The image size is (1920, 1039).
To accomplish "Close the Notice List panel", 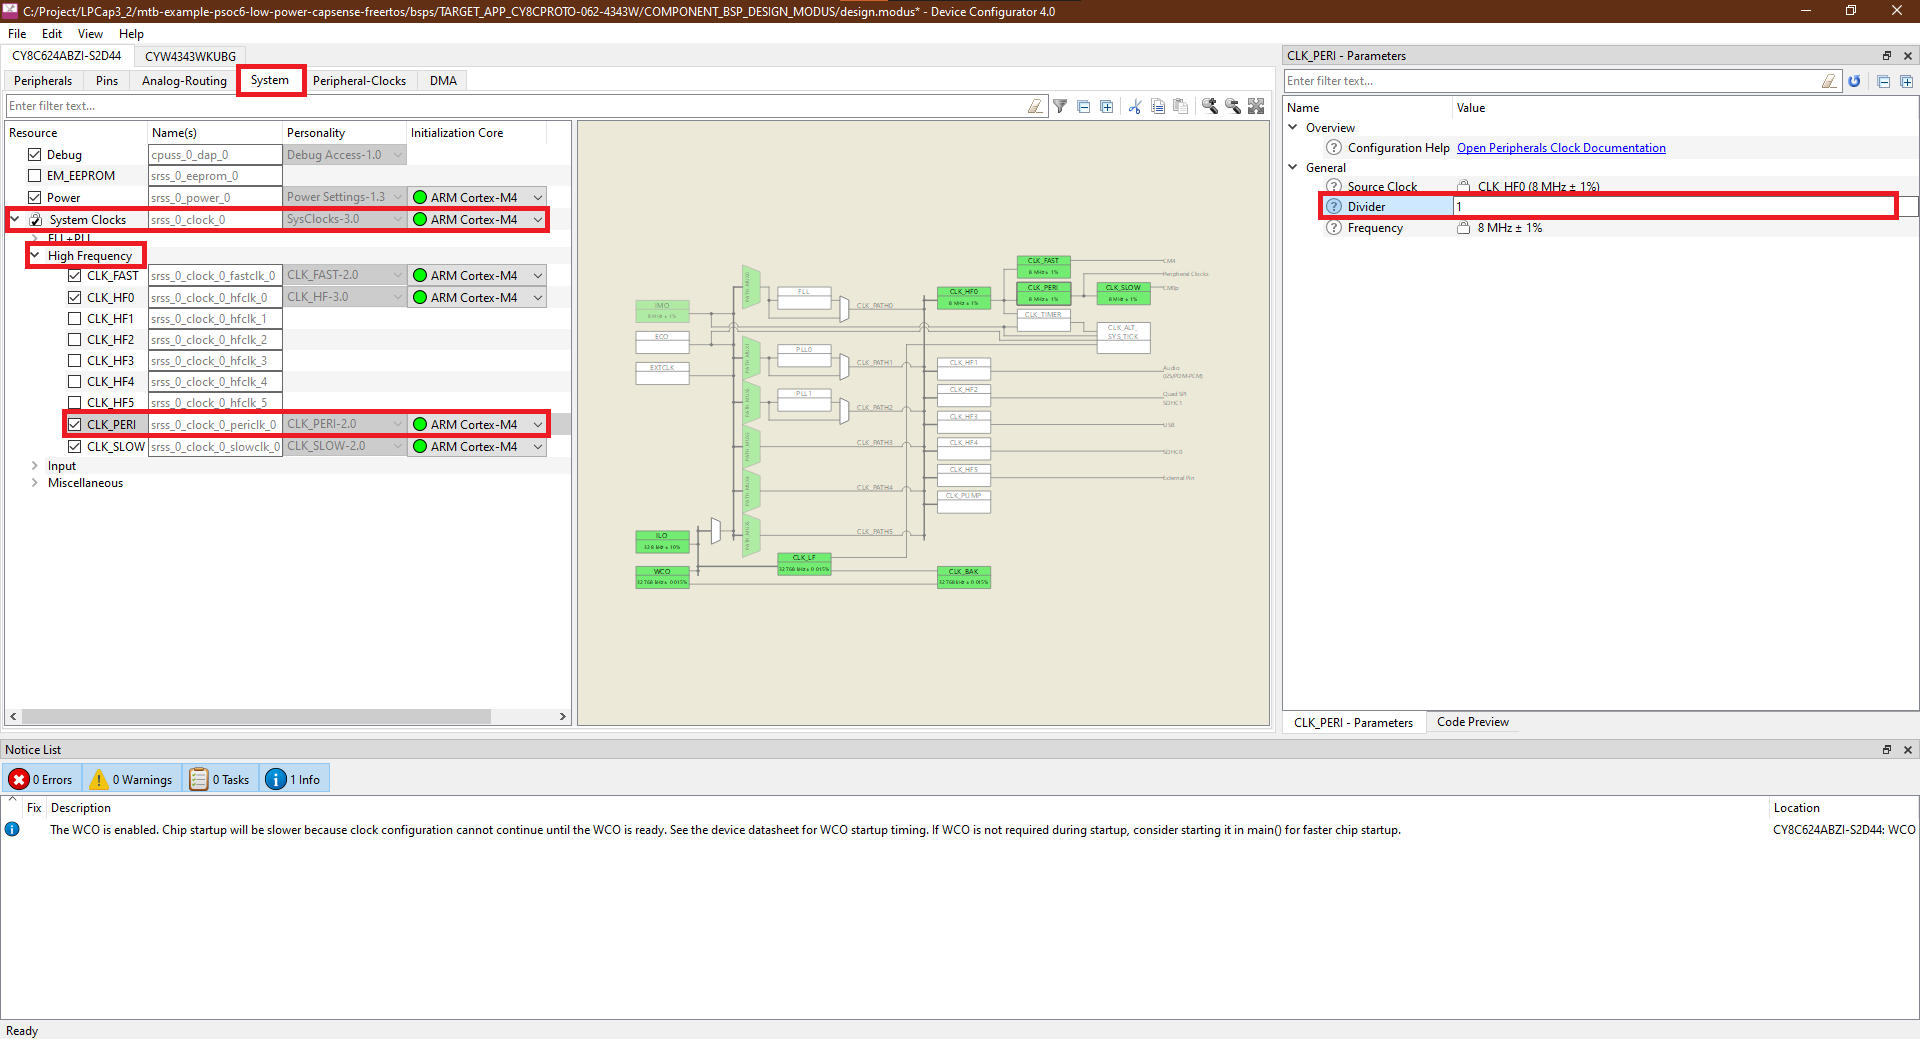I will click(1908, 750).
